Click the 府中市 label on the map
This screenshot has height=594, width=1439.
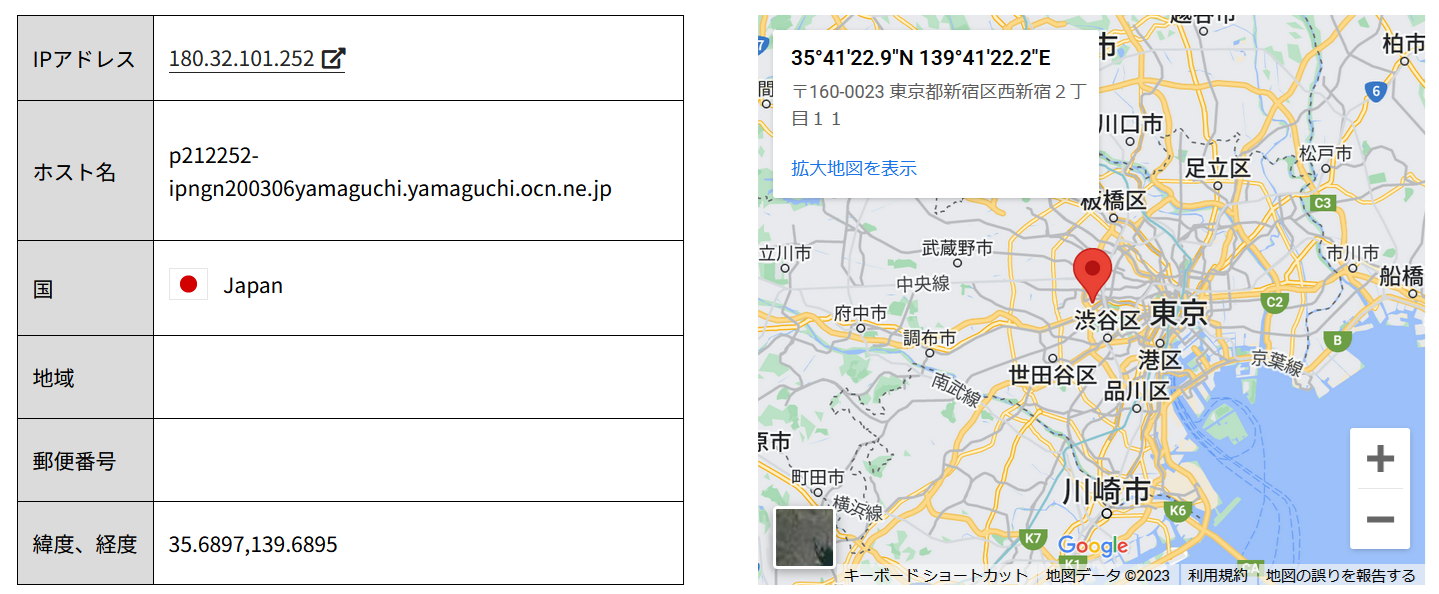coord(860,313)
